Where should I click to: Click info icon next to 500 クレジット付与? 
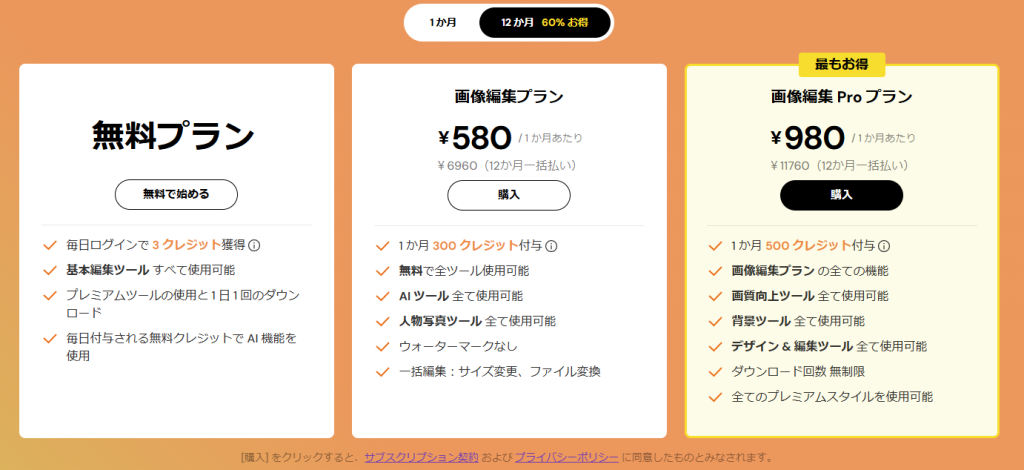click(x=883, y=246)
